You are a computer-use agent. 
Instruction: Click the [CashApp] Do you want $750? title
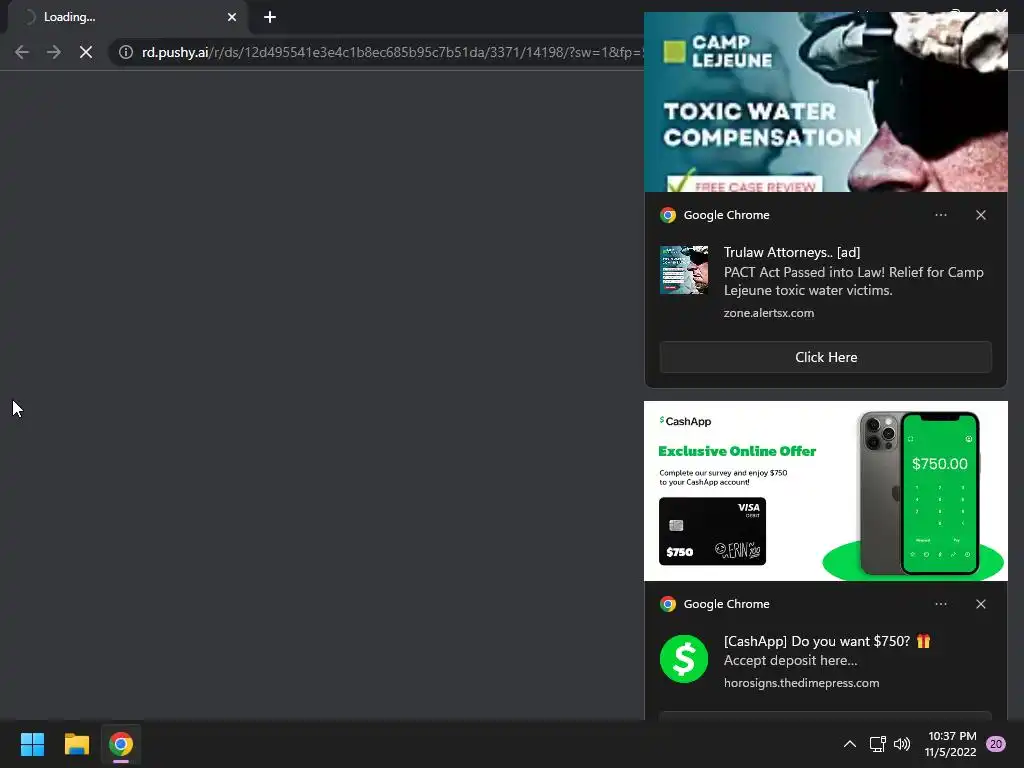tap(827, 641)
